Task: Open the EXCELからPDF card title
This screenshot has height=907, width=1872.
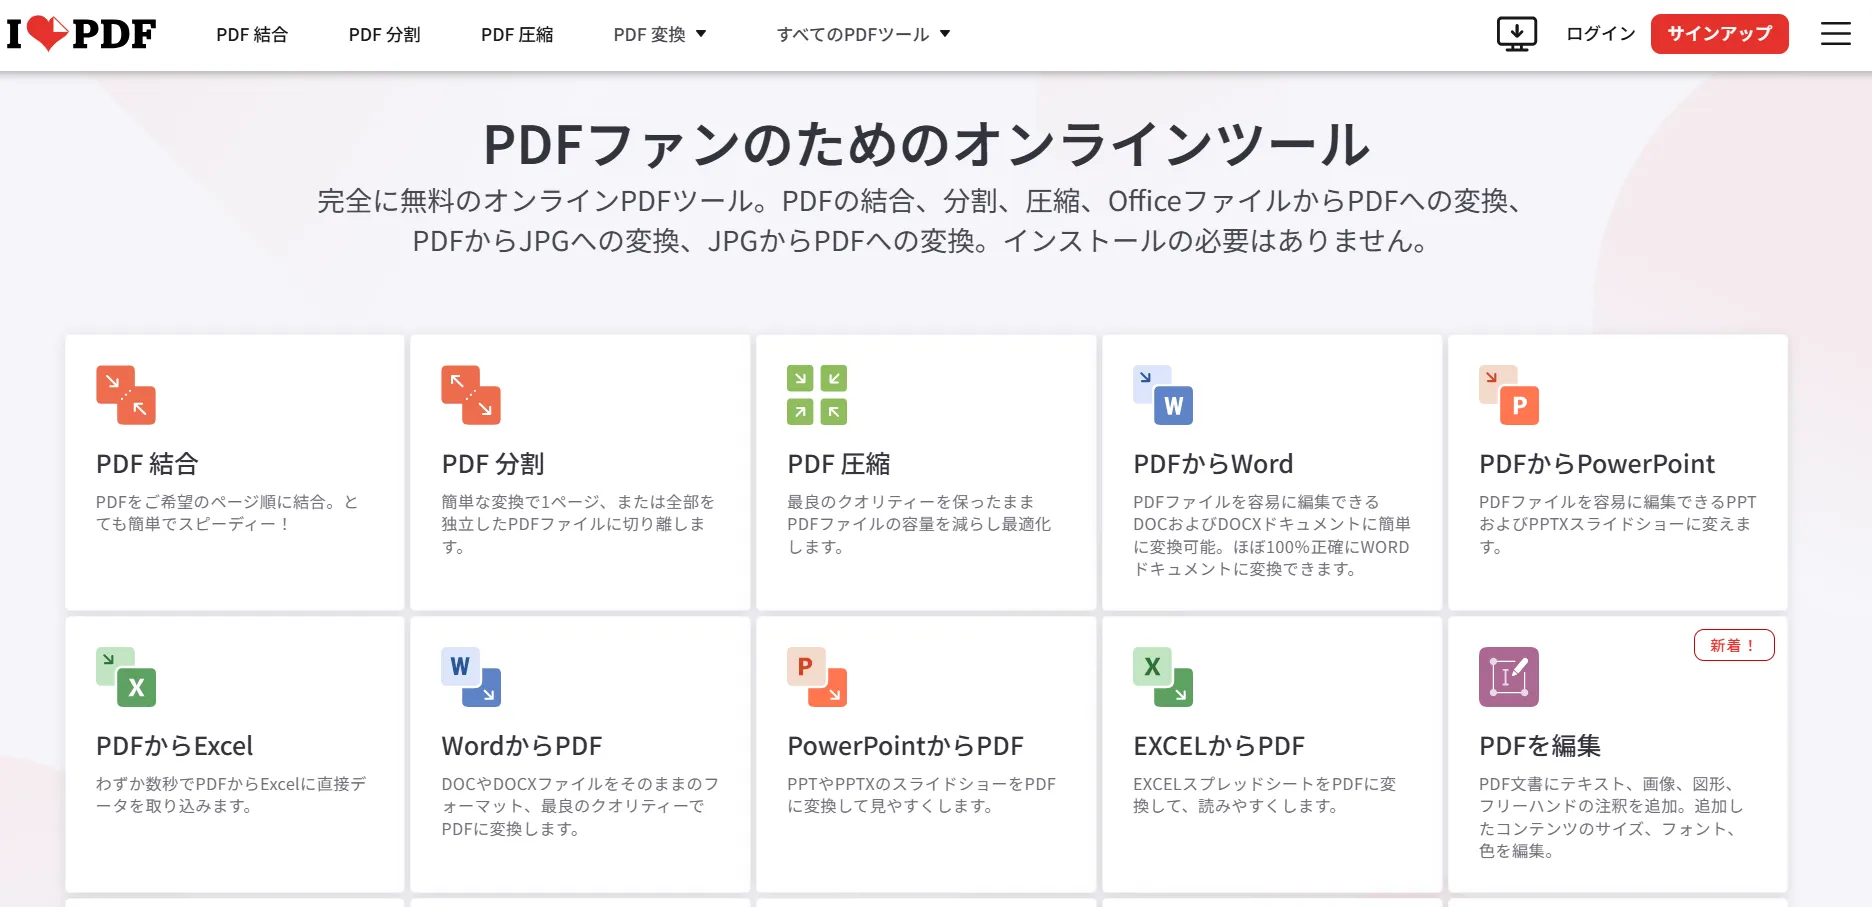Action: click(1219, 746)
